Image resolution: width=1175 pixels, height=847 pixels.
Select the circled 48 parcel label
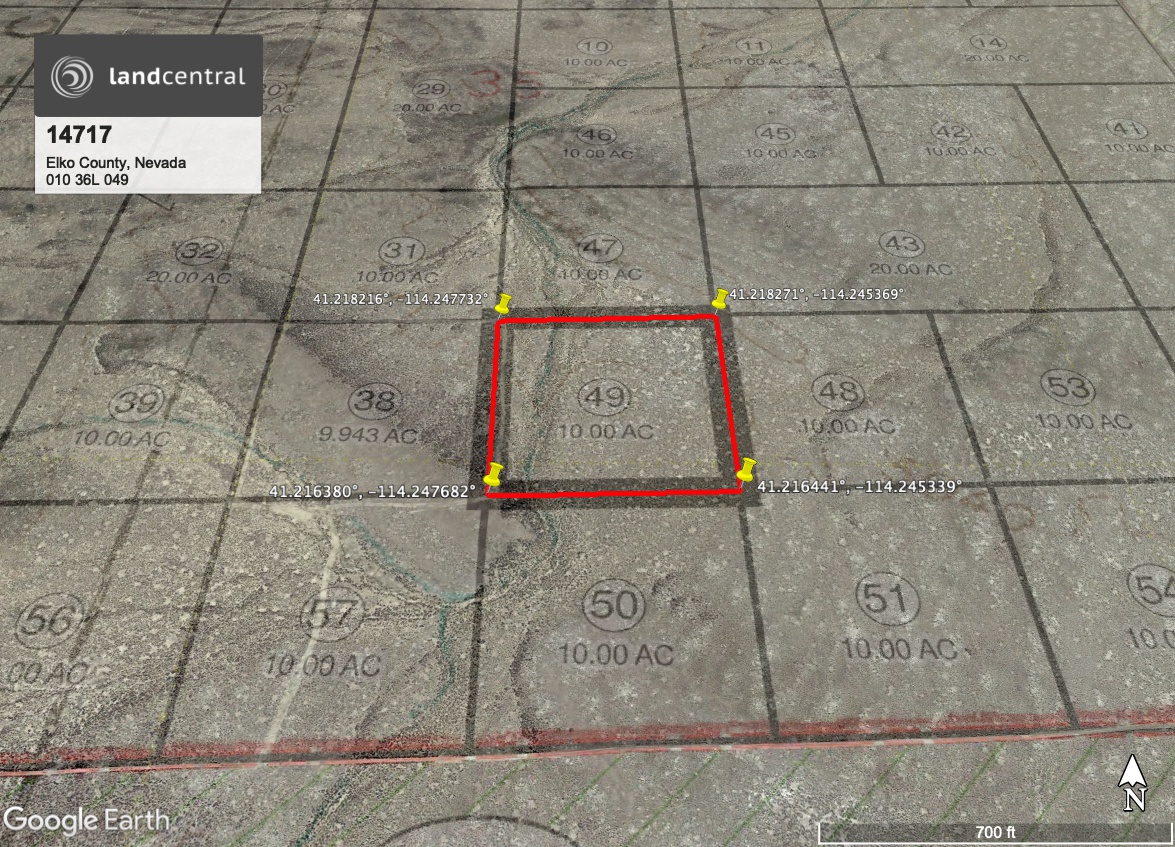(836, 392)
